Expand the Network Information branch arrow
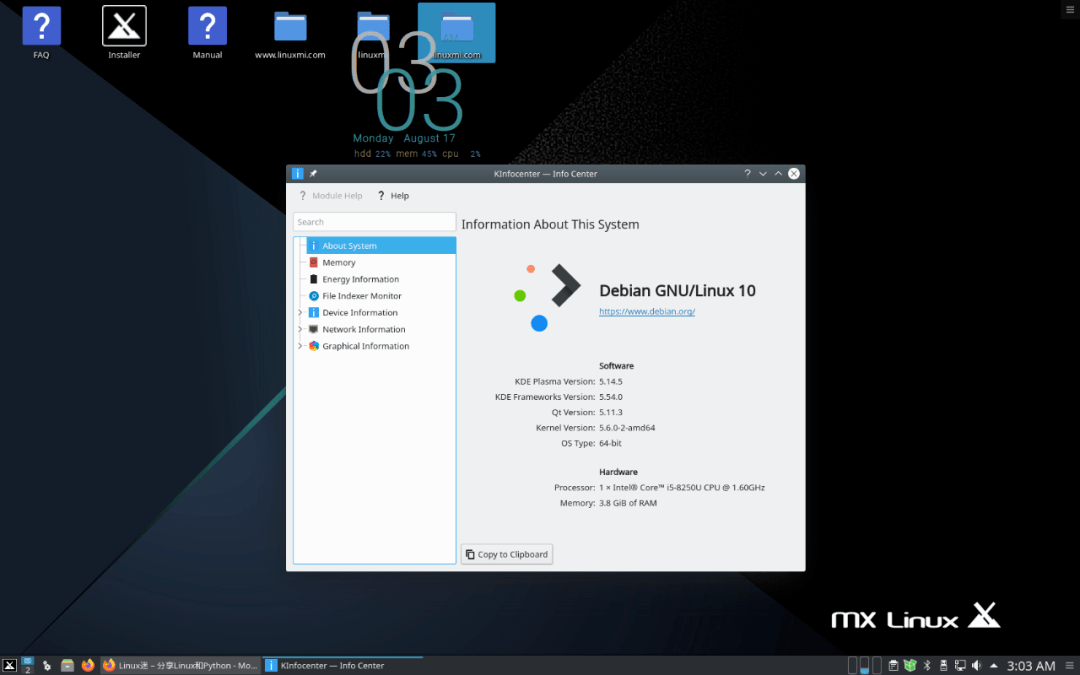 point(300,329)
